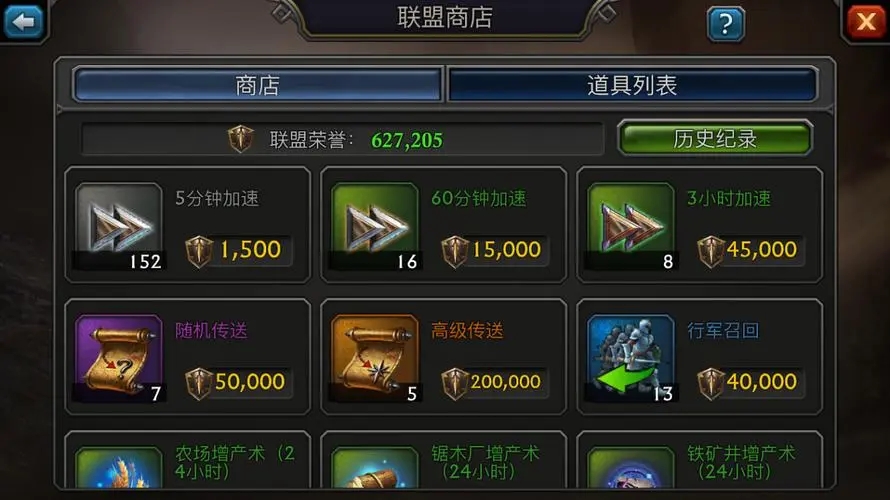Buy 5分钟加速 for 1,500 honor
The height and width of the screenshot is (500, 890).
238,251
